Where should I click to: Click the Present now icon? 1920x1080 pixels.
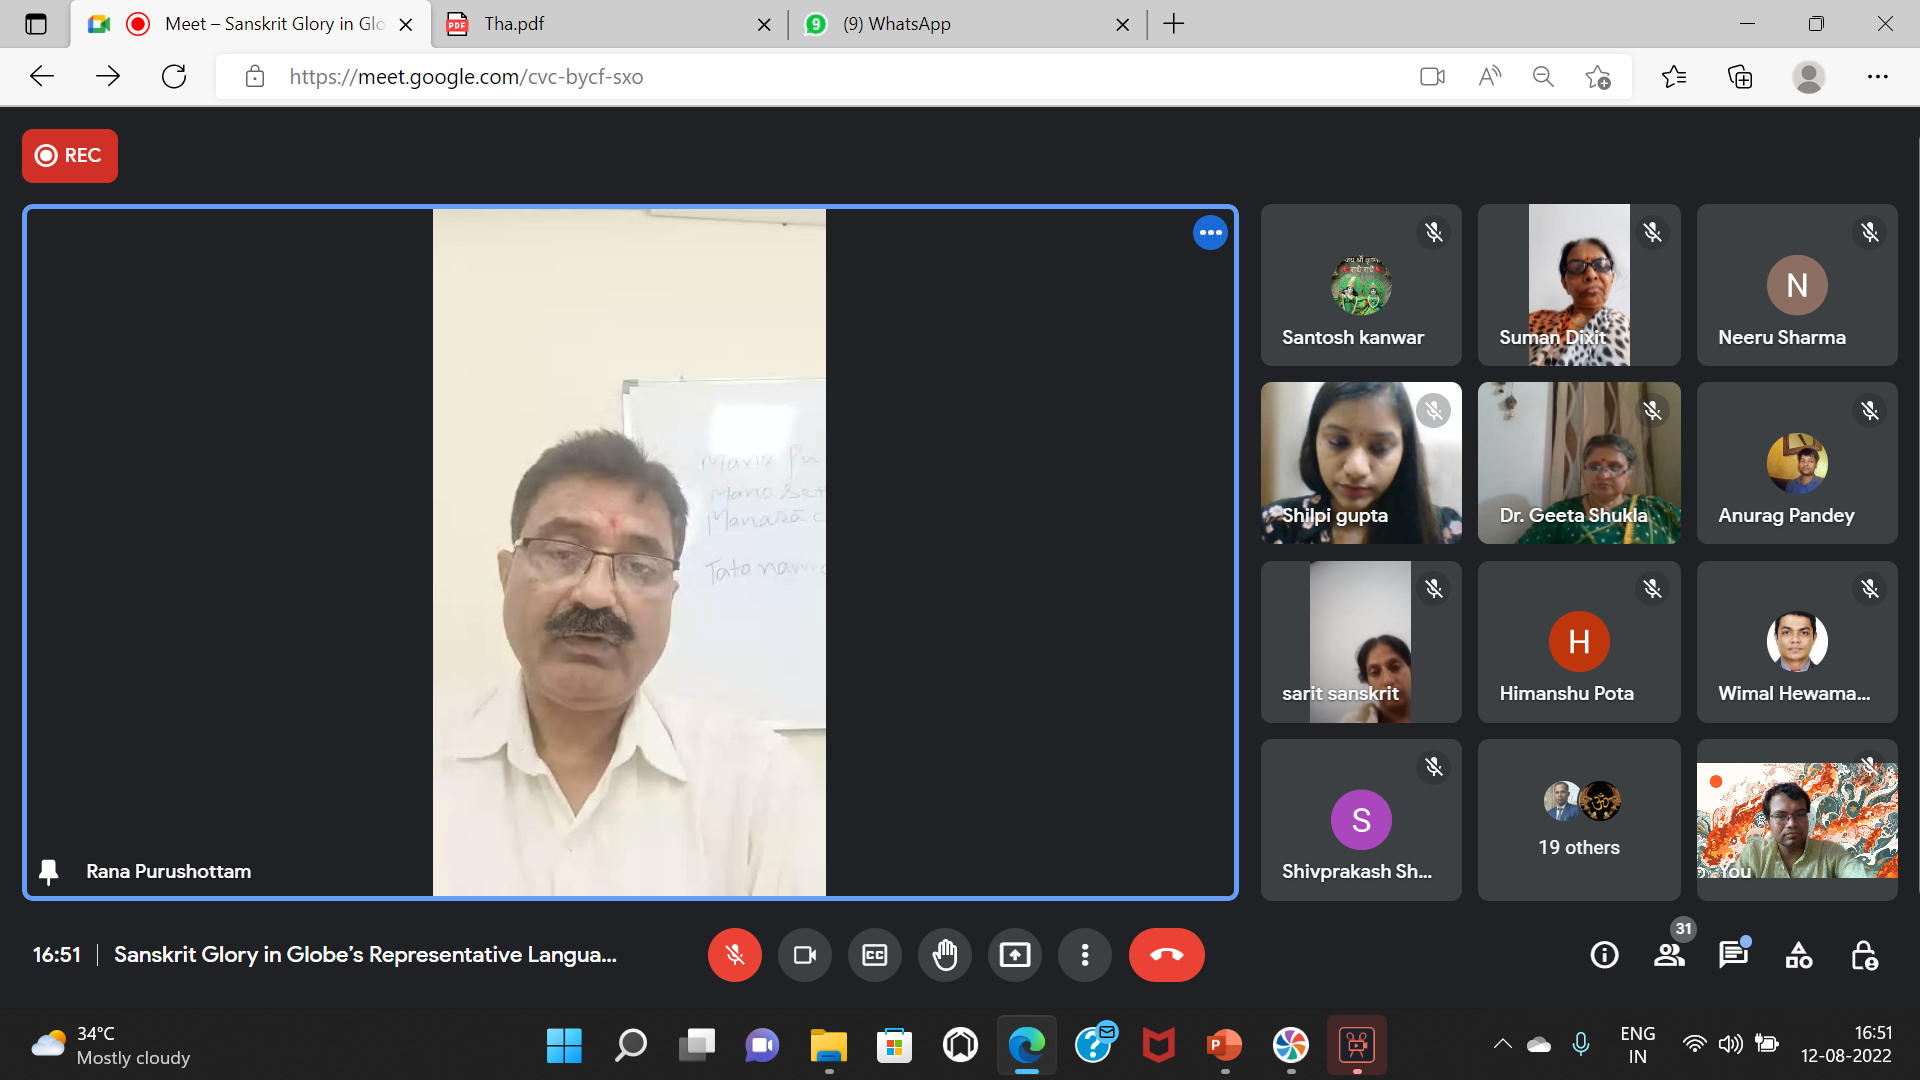click(x=1014, y=955)
